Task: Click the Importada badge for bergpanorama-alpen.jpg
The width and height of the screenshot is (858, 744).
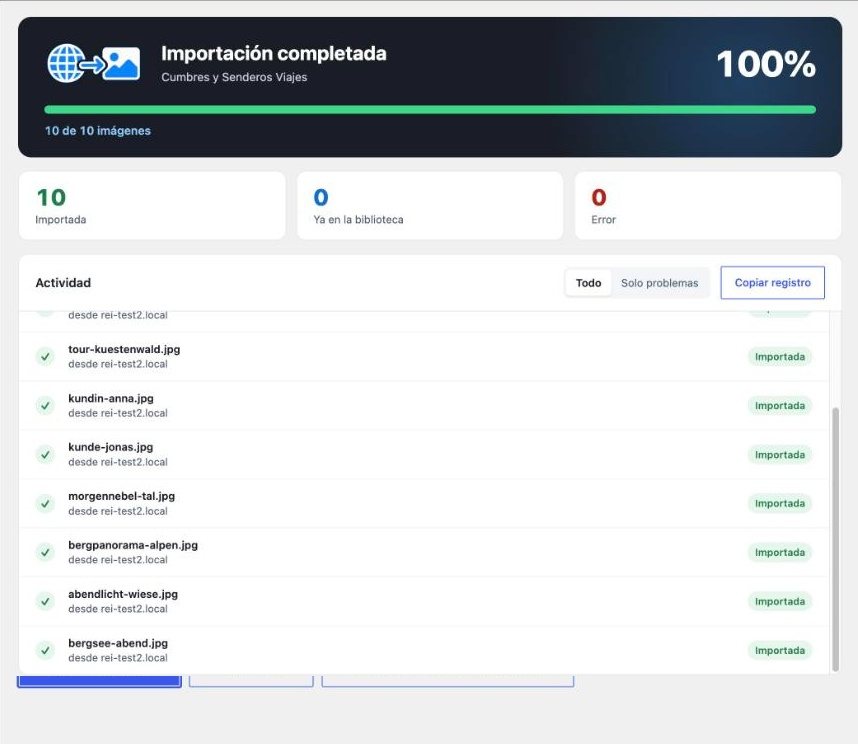Action: coord(780,553)
